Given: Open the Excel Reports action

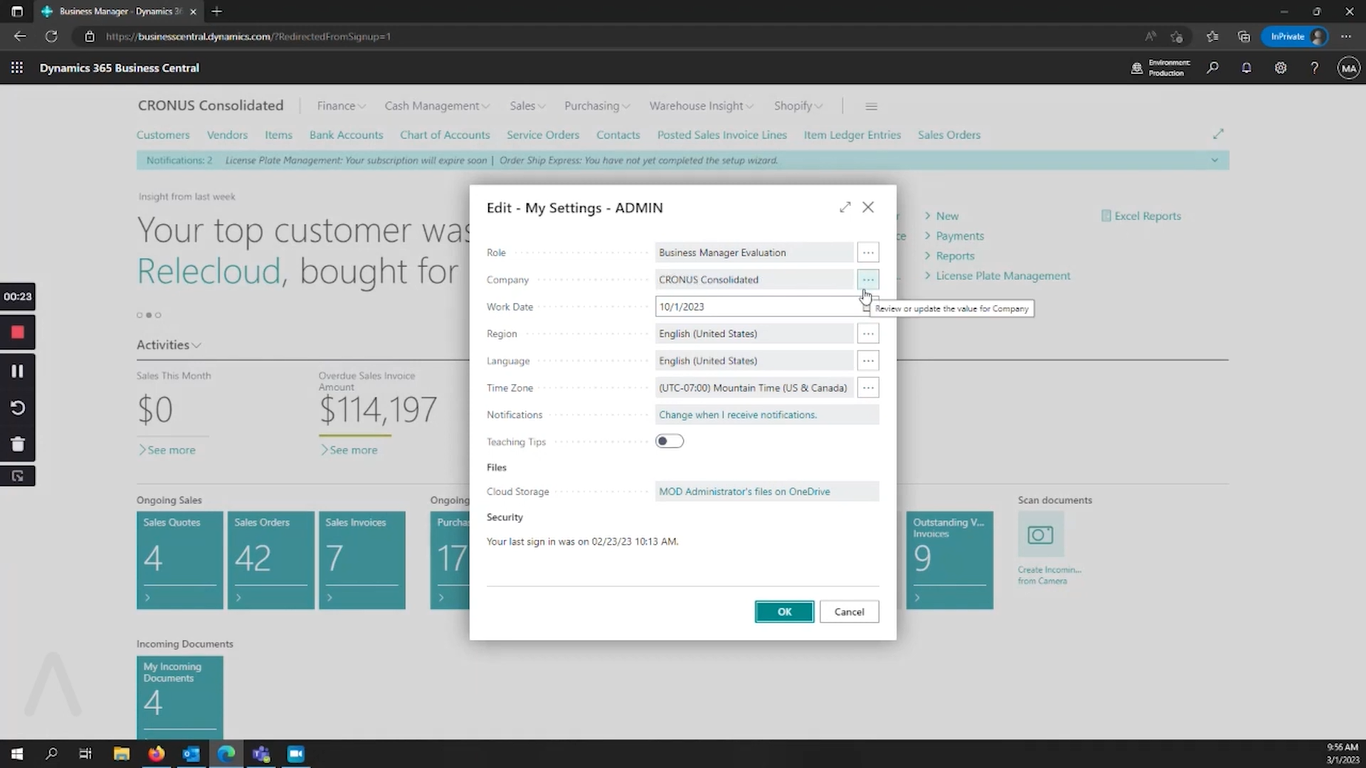Looking at the screenshot, I should (x=1141, y=216).
